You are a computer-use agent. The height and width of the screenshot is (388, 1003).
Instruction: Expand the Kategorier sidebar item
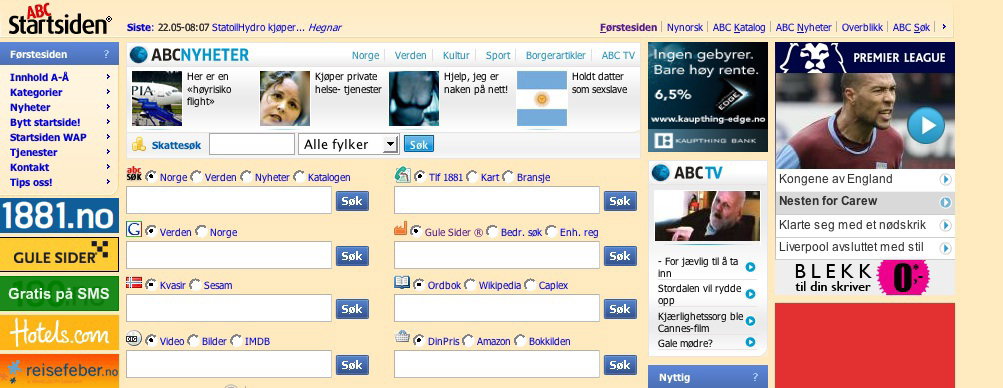coord(108,92)
